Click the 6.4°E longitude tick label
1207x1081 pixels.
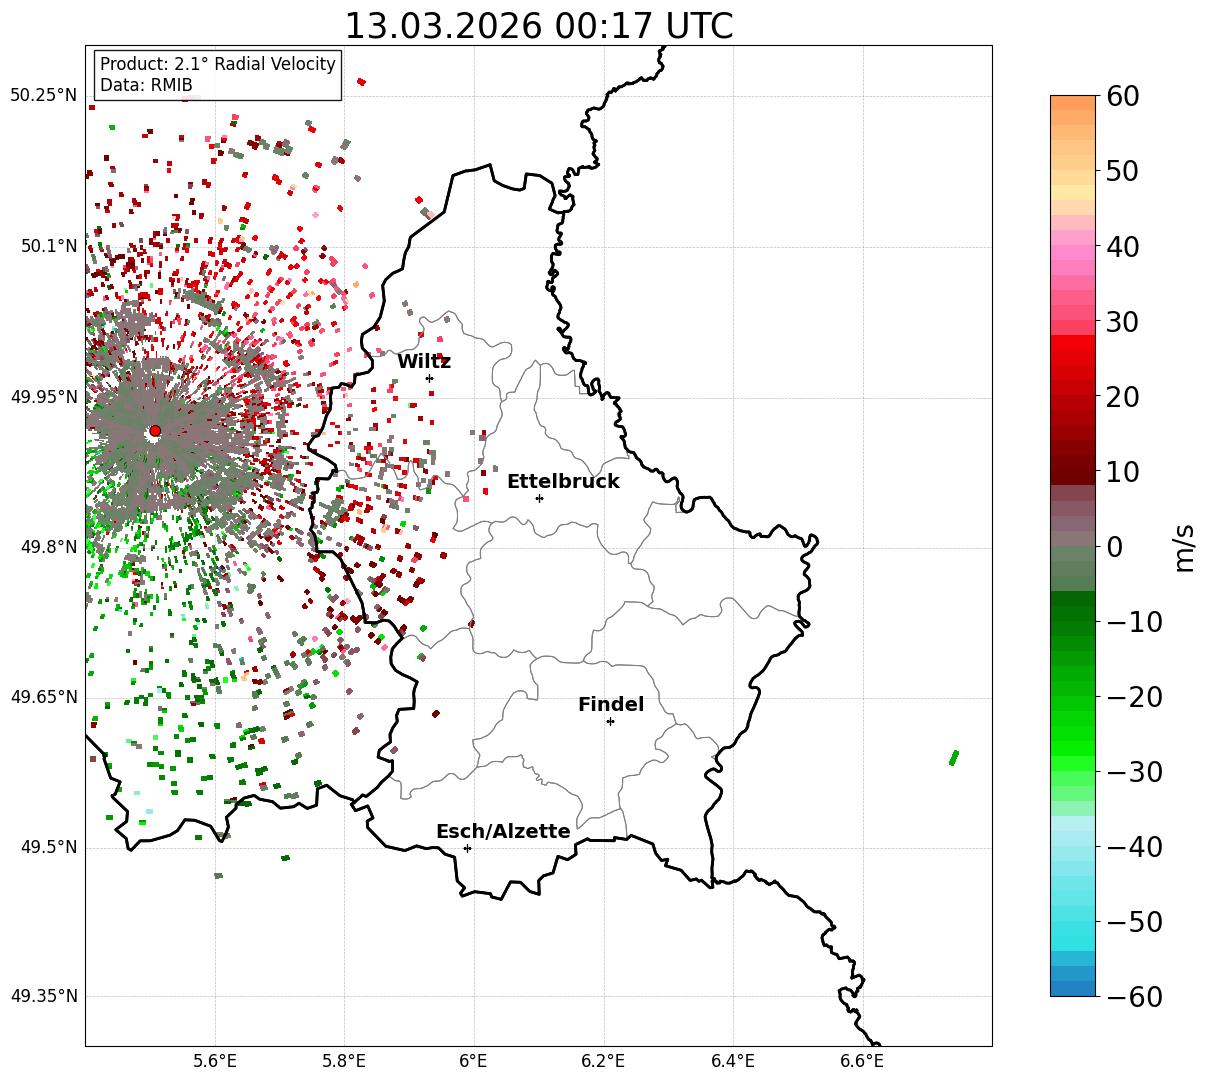[x=733, y=1061]
